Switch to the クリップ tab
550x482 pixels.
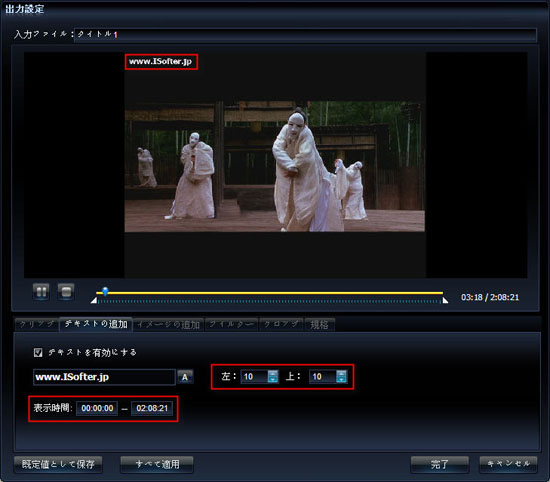[x=36, y=324]
